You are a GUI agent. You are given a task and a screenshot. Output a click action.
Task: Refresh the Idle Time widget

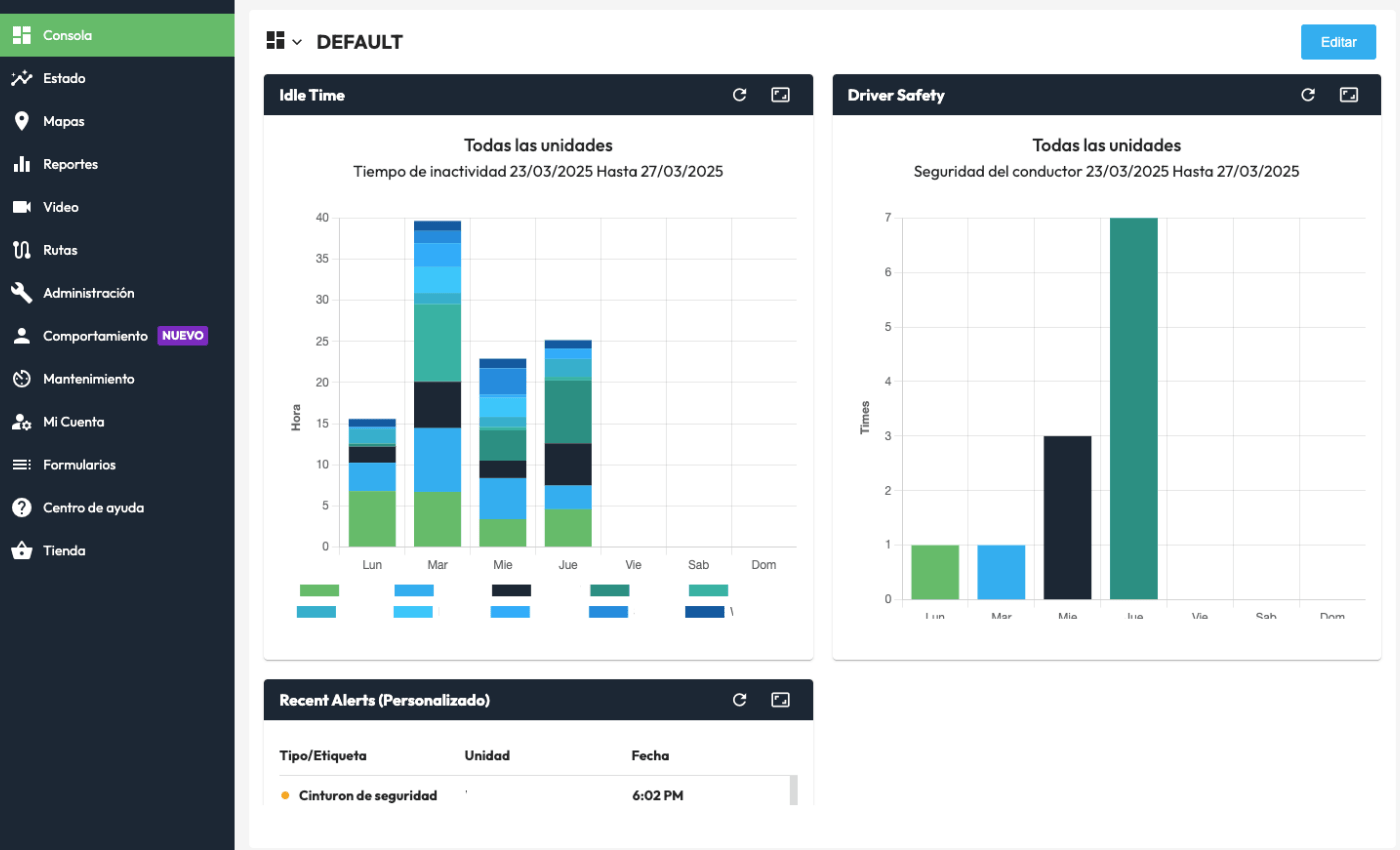click(740, 95)
